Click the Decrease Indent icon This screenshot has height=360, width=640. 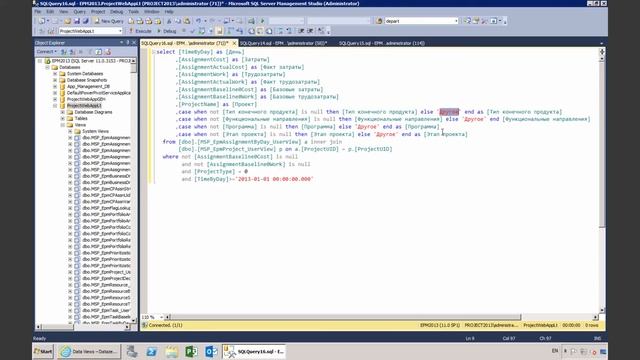[x=301, y=31]
